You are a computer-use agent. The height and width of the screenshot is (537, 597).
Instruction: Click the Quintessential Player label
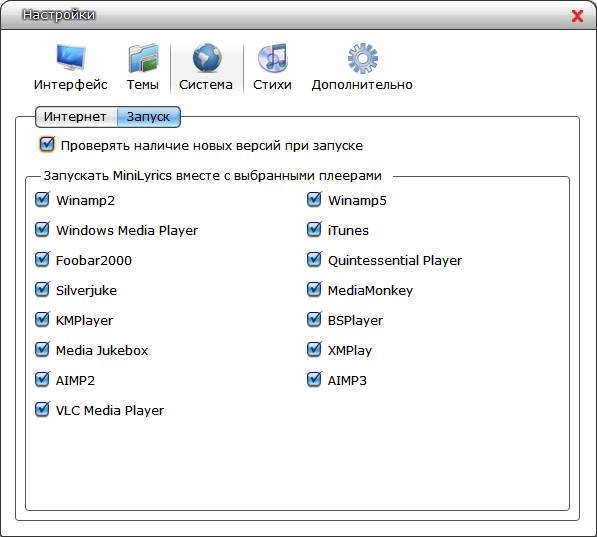(395, 261)
